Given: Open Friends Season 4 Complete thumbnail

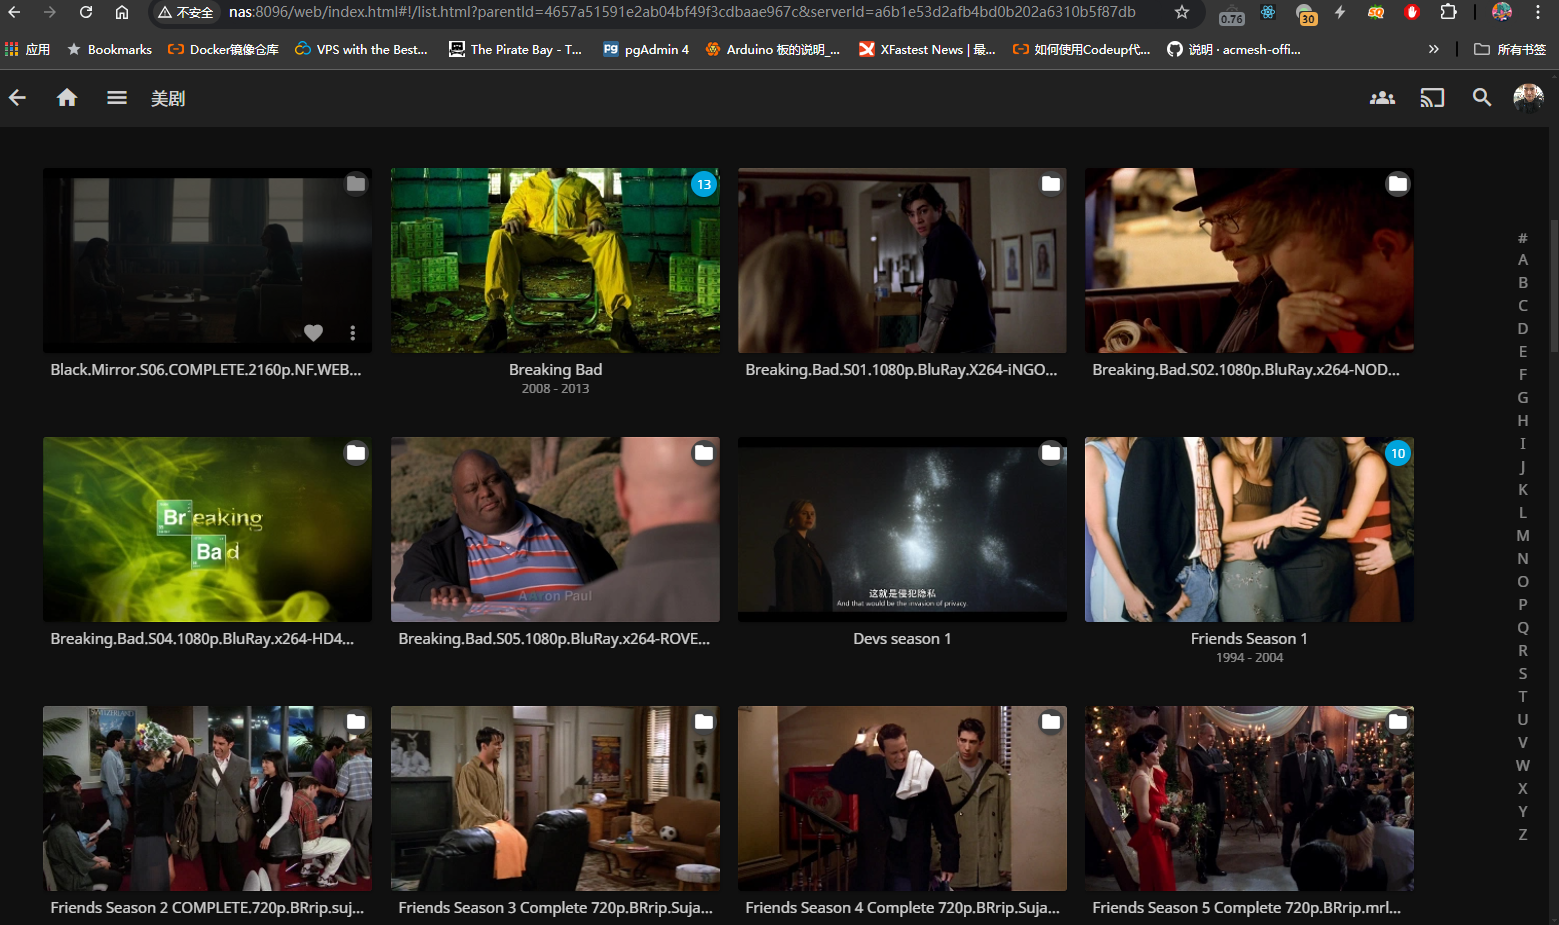Looking at the screenshot, I should [x=902, y=798].
